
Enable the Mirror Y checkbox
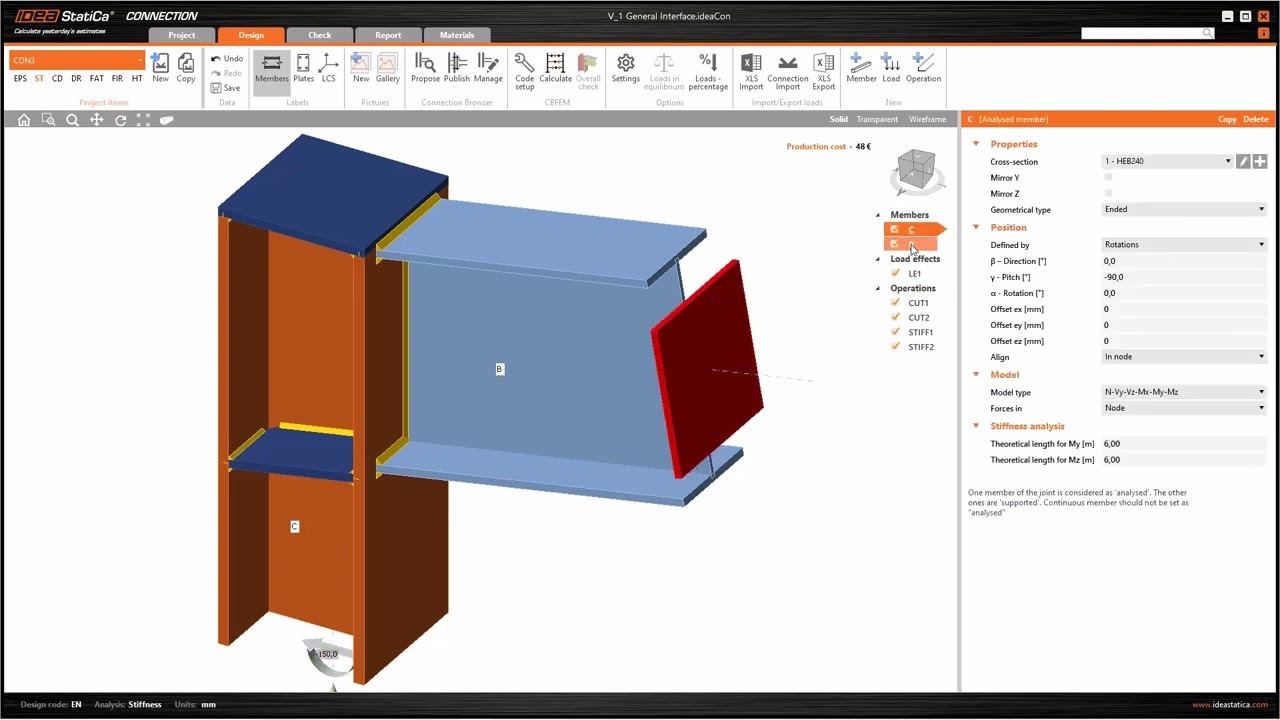(x=1108, y=178)
